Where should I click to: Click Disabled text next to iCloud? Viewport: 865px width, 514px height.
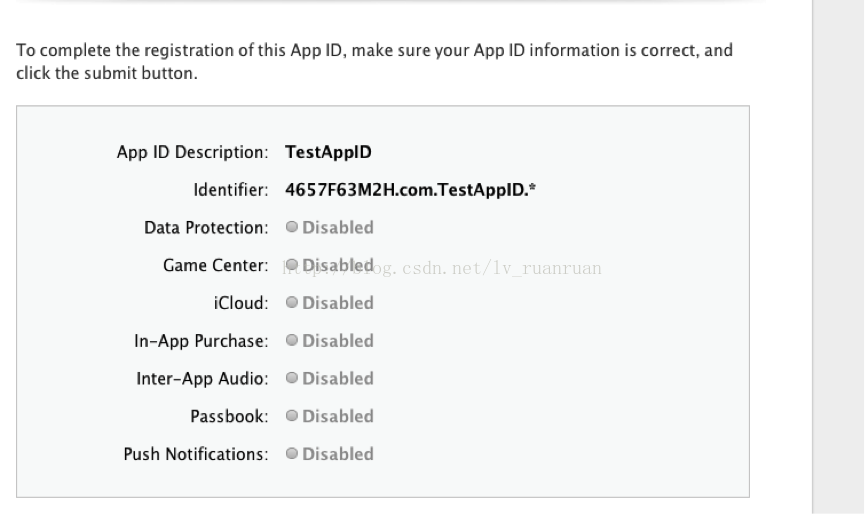[338, 303]
